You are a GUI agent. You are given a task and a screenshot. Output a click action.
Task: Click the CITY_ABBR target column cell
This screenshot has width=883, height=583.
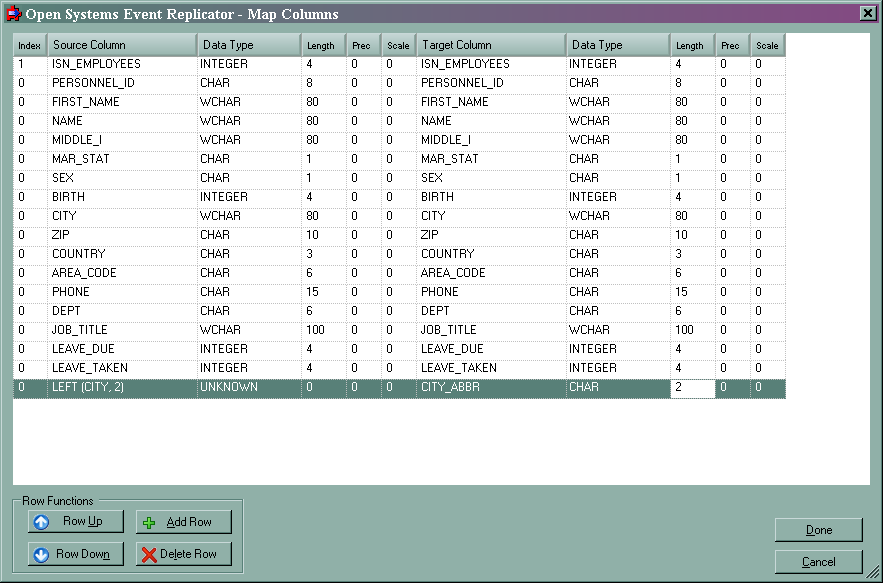[490, 388]
